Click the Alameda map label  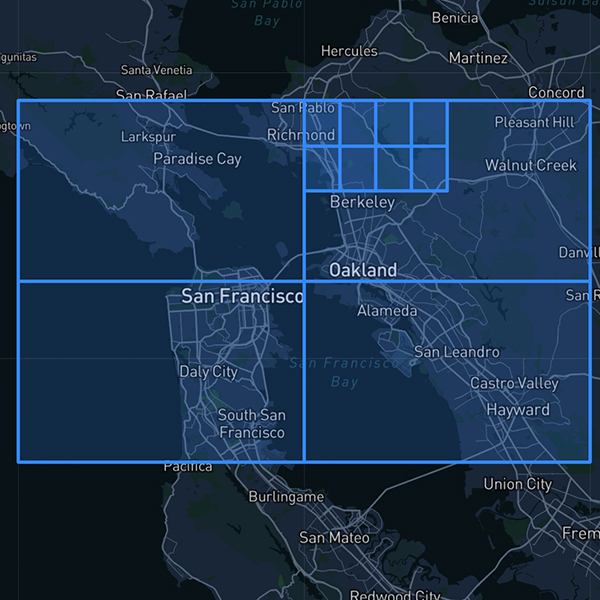[x=387, y=311]
